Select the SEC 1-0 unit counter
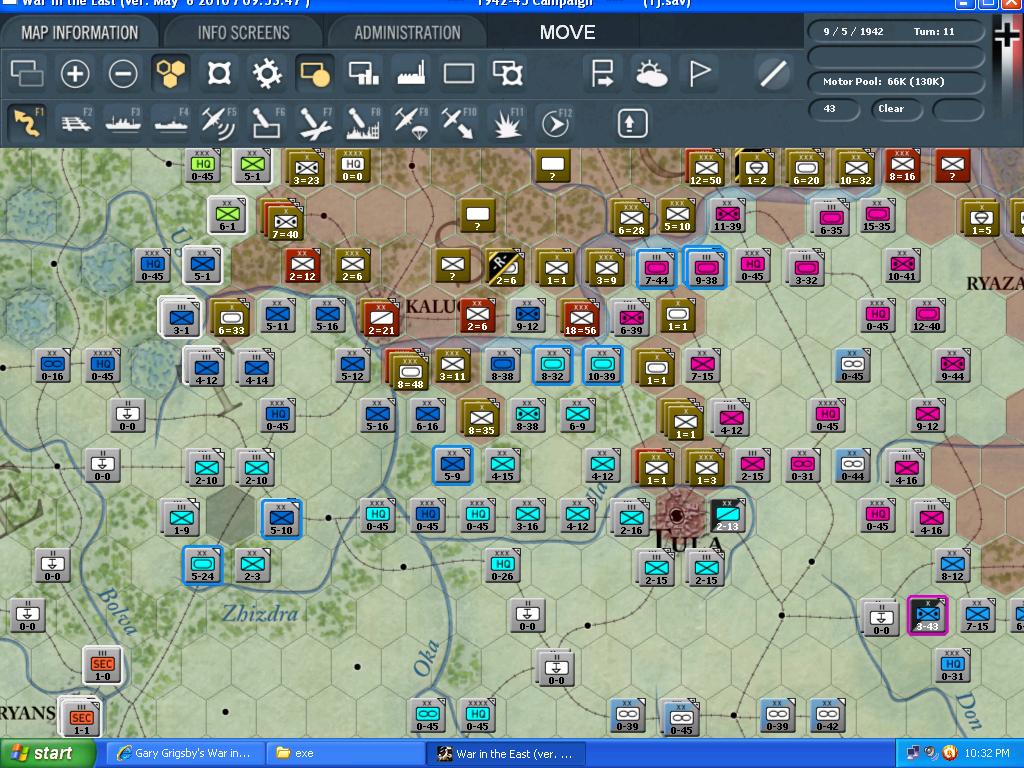 coord(103,666)
